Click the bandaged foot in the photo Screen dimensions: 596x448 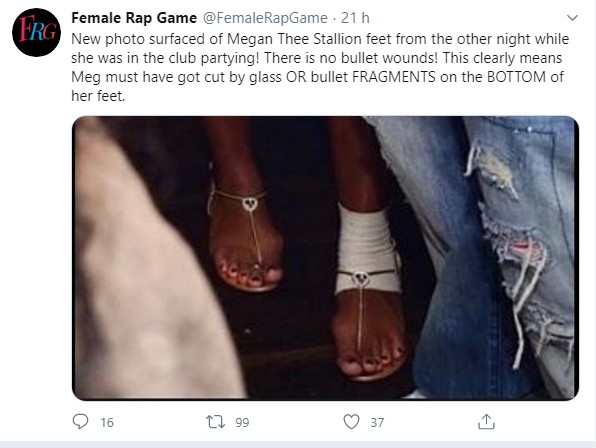pyautogui.click(x=368, y=293)
